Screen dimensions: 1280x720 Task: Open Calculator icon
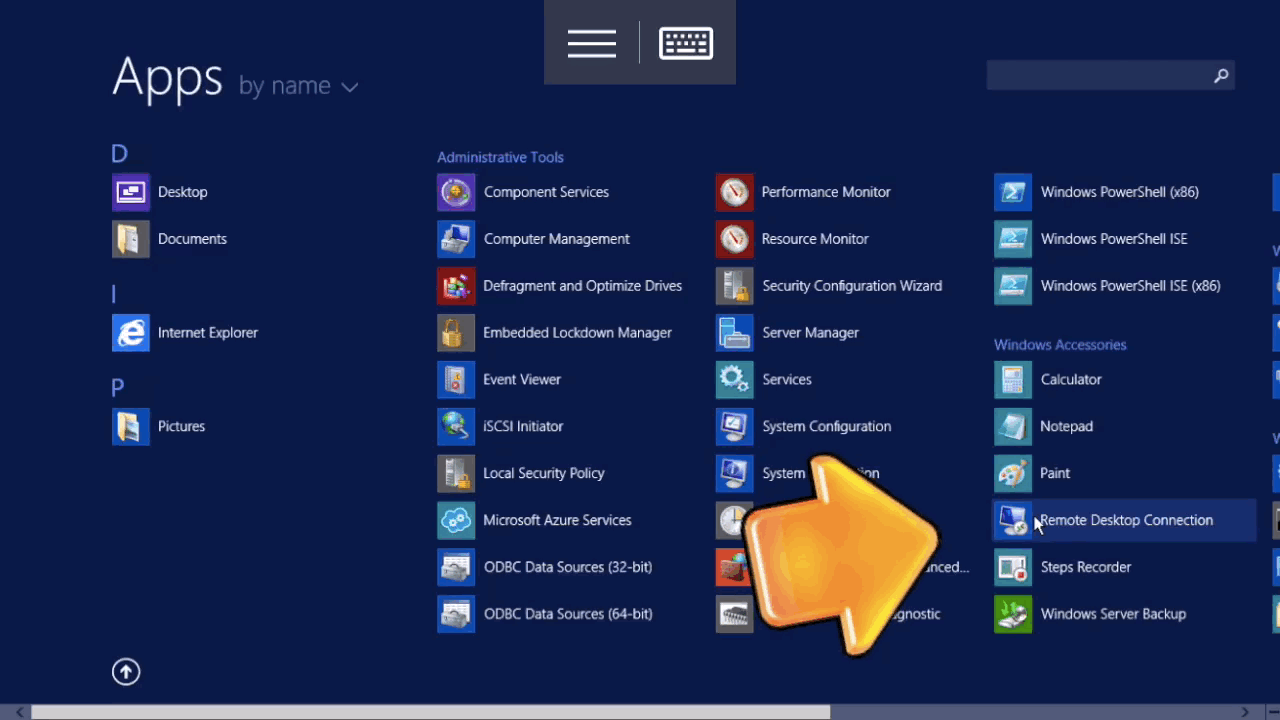click(x=1013, y=380)
